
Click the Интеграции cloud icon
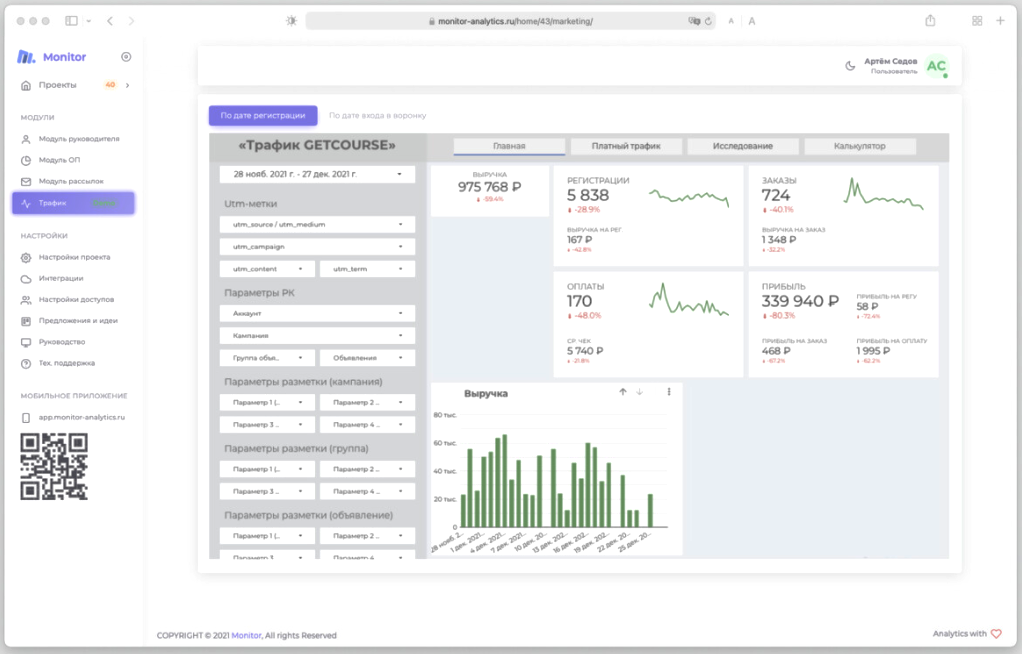[x=26, y=279]
